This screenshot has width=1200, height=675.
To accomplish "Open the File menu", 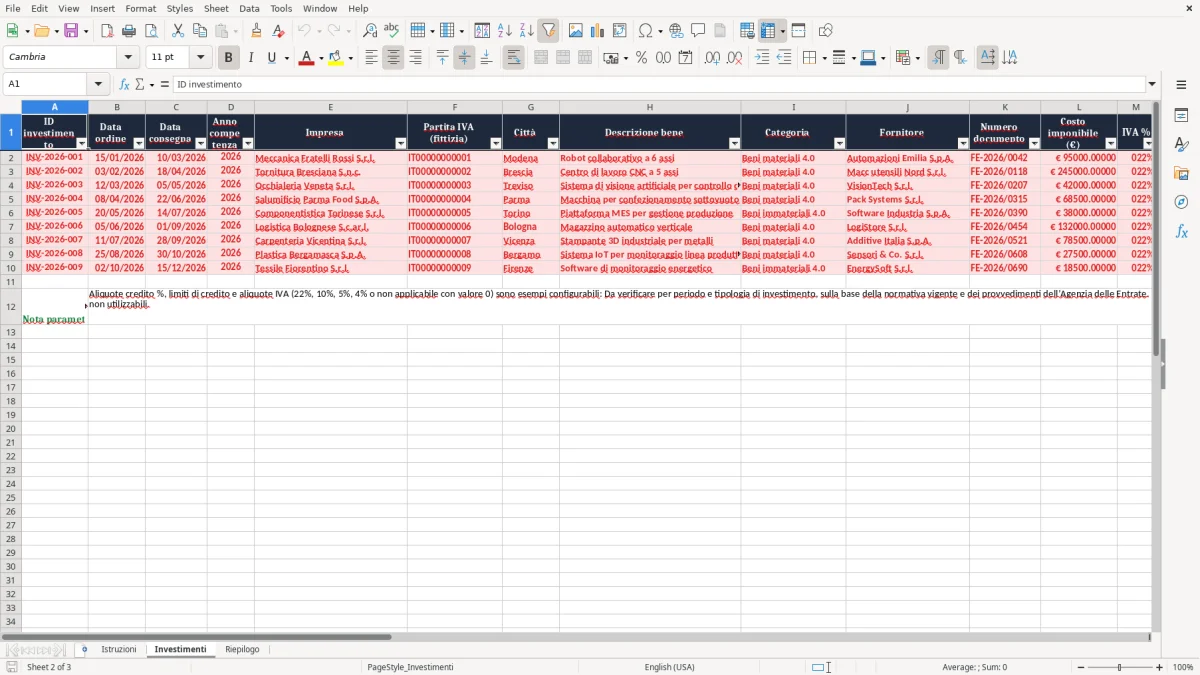I will (x=13, y=8).
